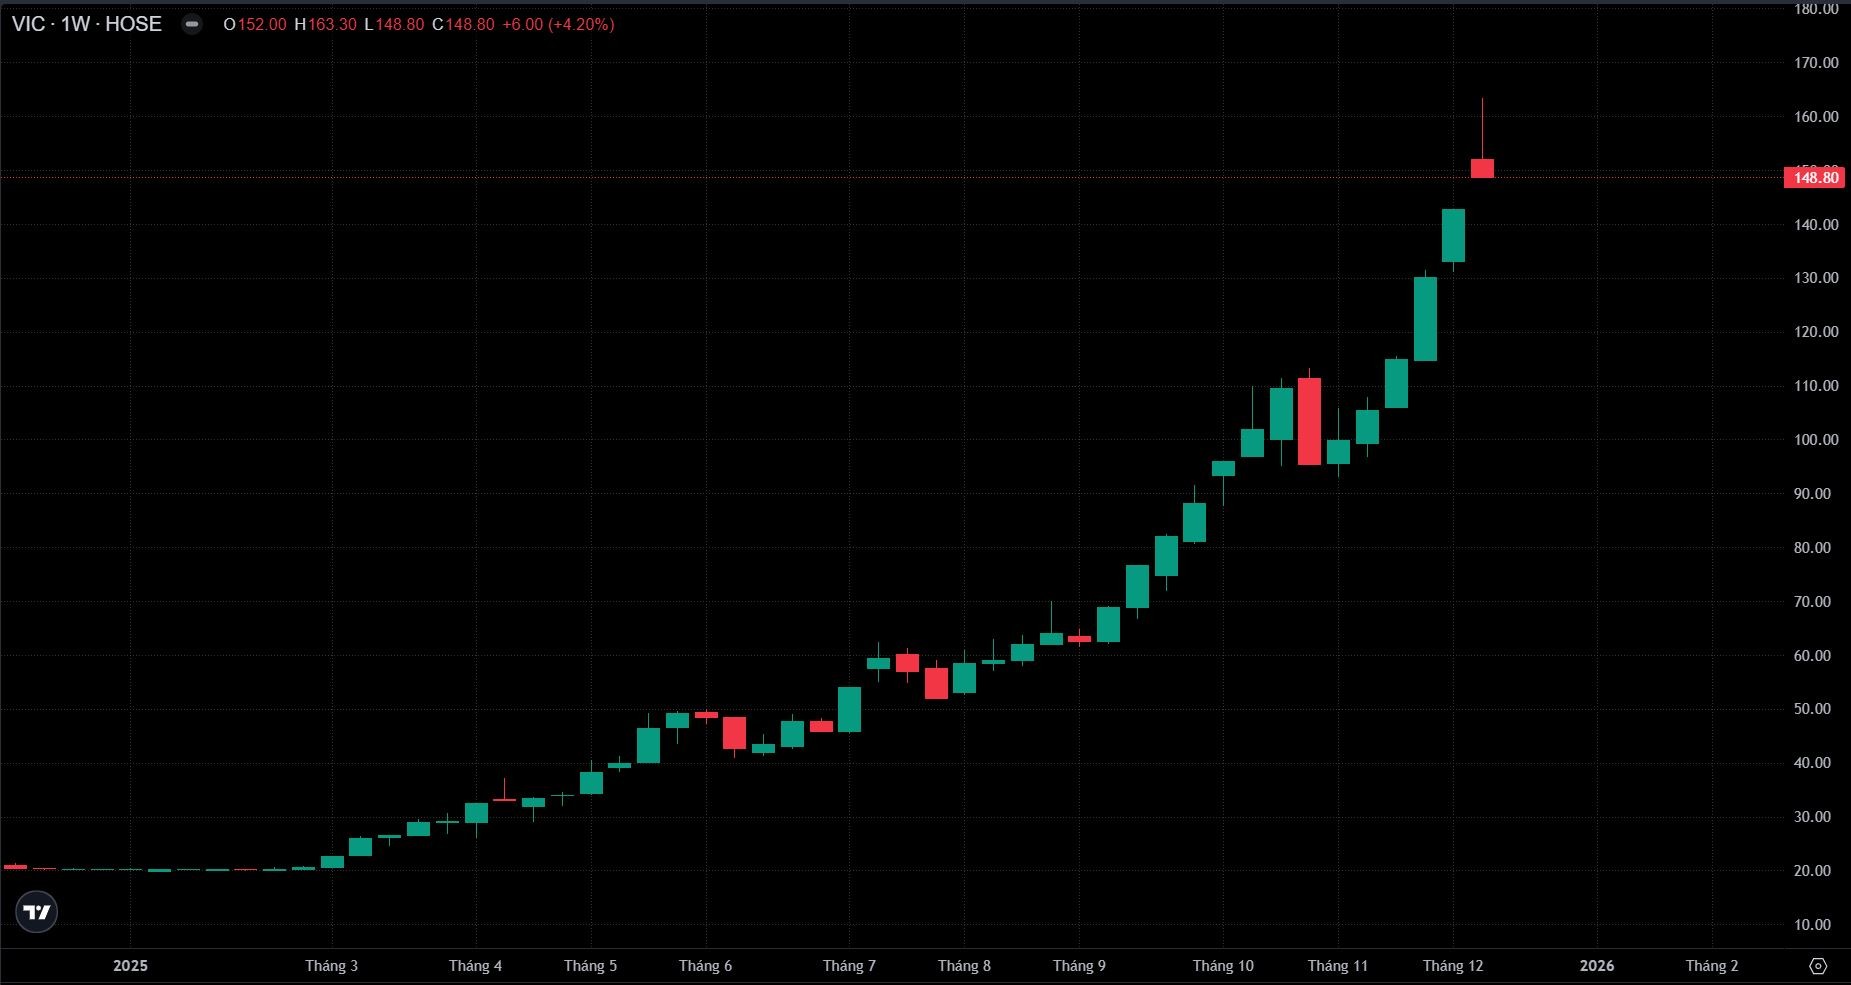
Task: Click the Tháng 2 time axis label
Action: click(1712, 966)
